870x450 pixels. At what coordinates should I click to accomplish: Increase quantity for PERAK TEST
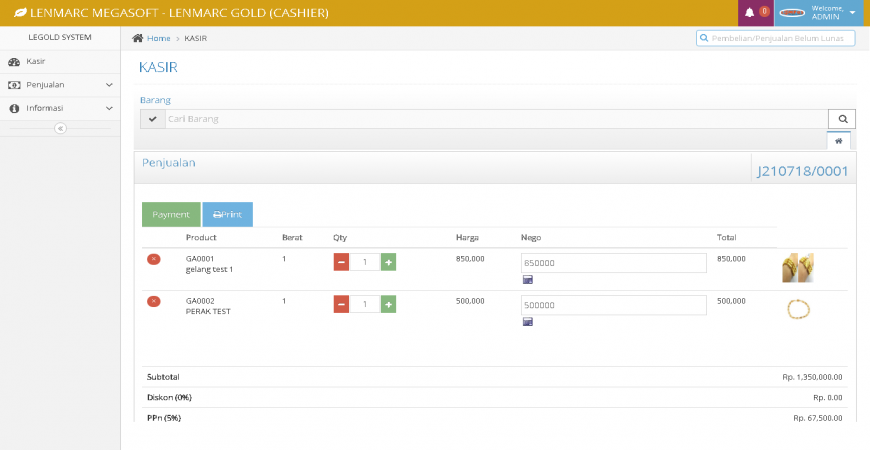[388, 304]
